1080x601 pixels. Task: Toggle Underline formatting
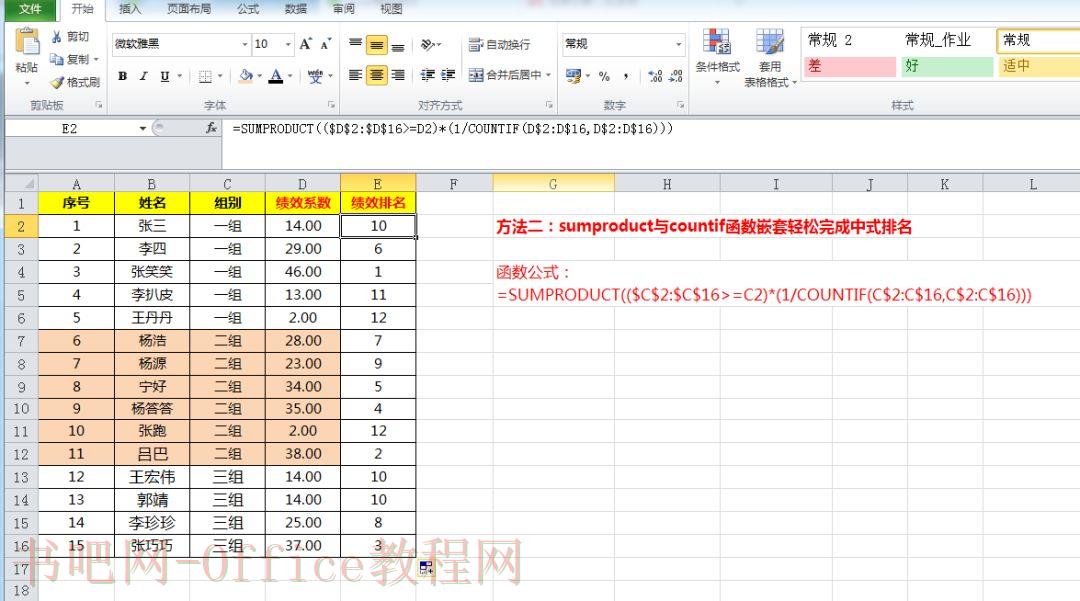pyautogui.click(x=165, y=76)
